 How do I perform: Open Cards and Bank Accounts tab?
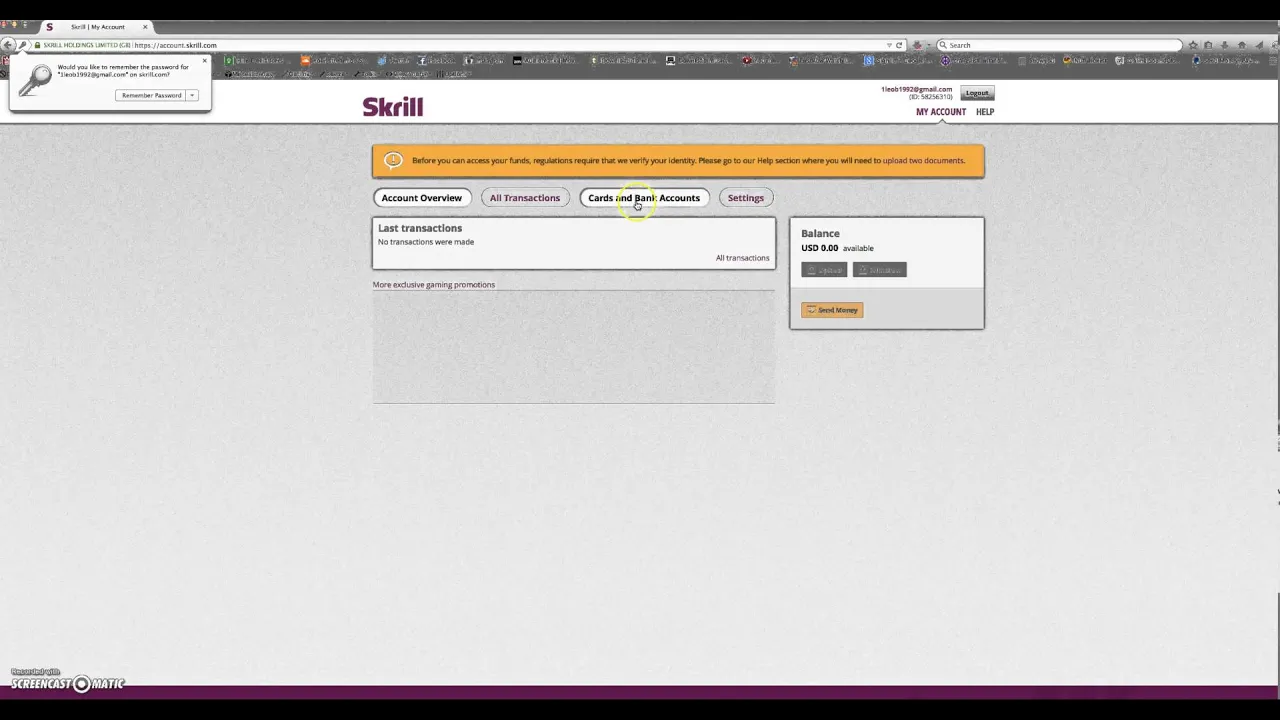point(644,198)
